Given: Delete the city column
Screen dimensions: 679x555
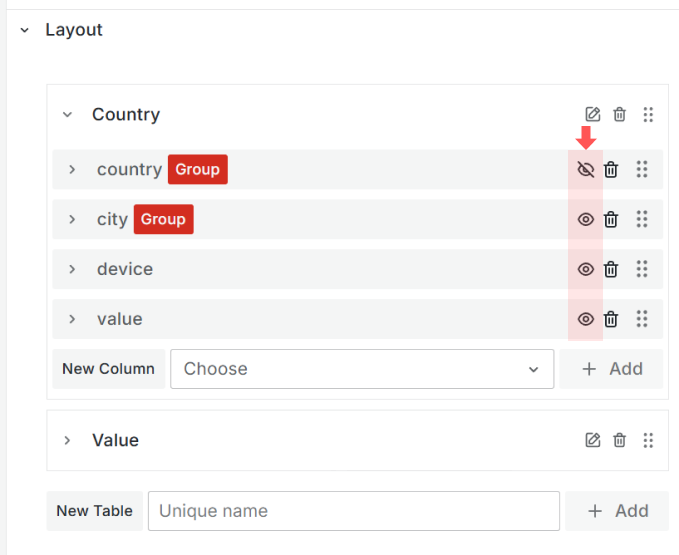Looking at the screenshot, I should [x=611, y=219].
